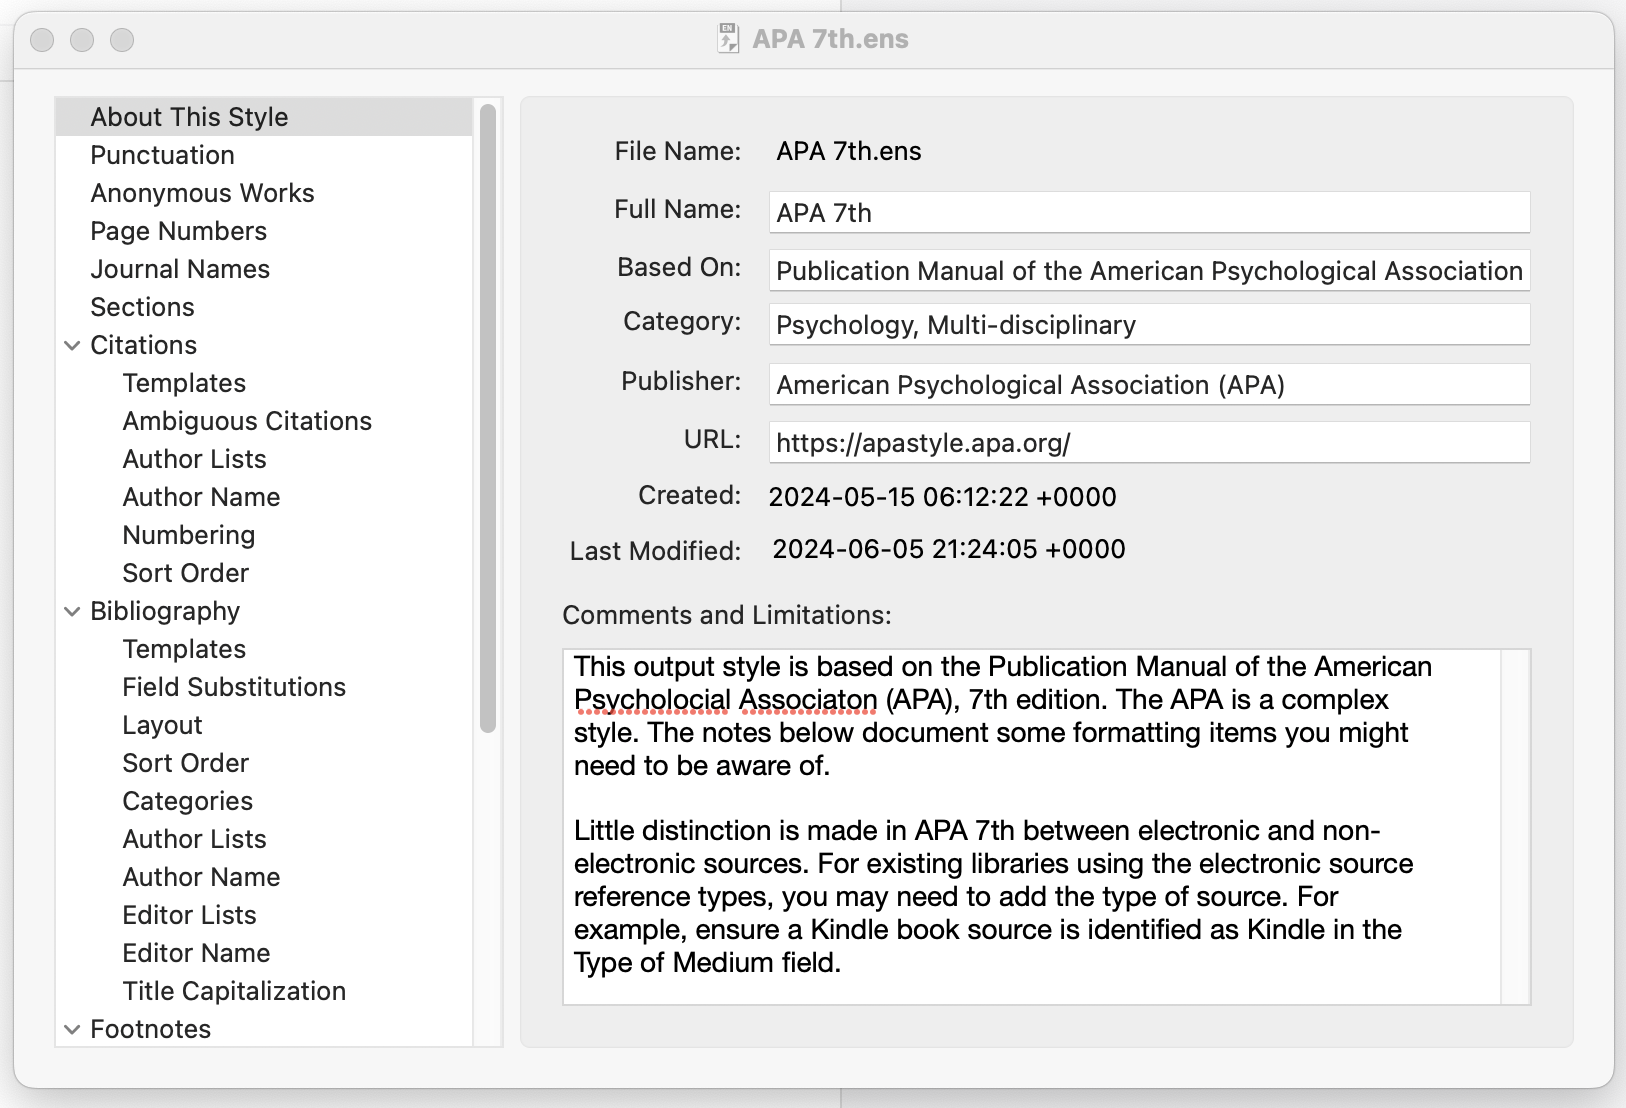
Task: Collapse the Citations section
Action: click(70, 344)
